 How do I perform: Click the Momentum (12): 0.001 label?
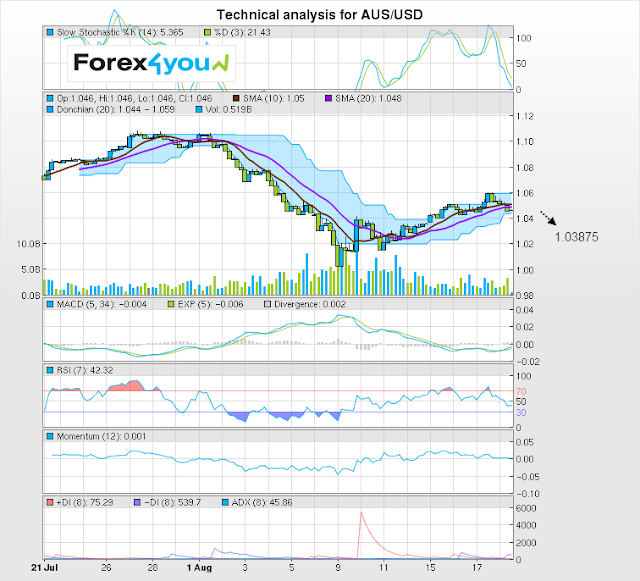tap(101, 436)
